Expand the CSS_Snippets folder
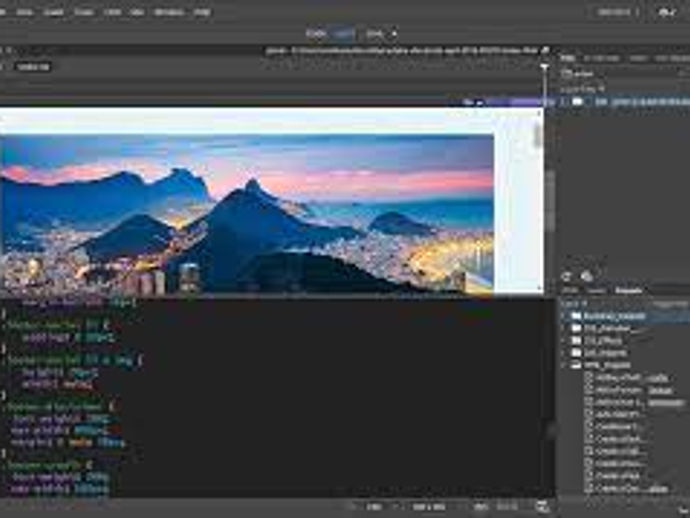This screenshot has width=690, height=518. coord(564,353)
